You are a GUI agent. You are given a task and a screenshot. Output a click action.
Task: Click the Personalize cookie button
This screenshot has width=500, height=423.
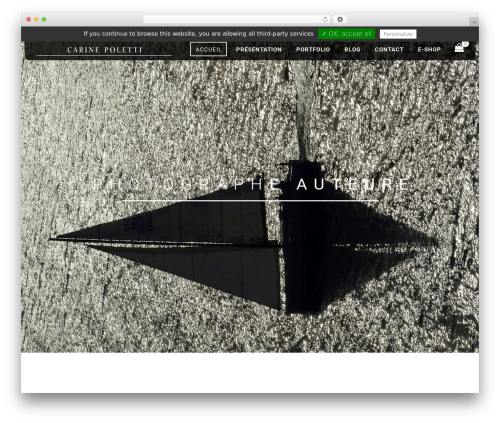[x=398, y=34]
